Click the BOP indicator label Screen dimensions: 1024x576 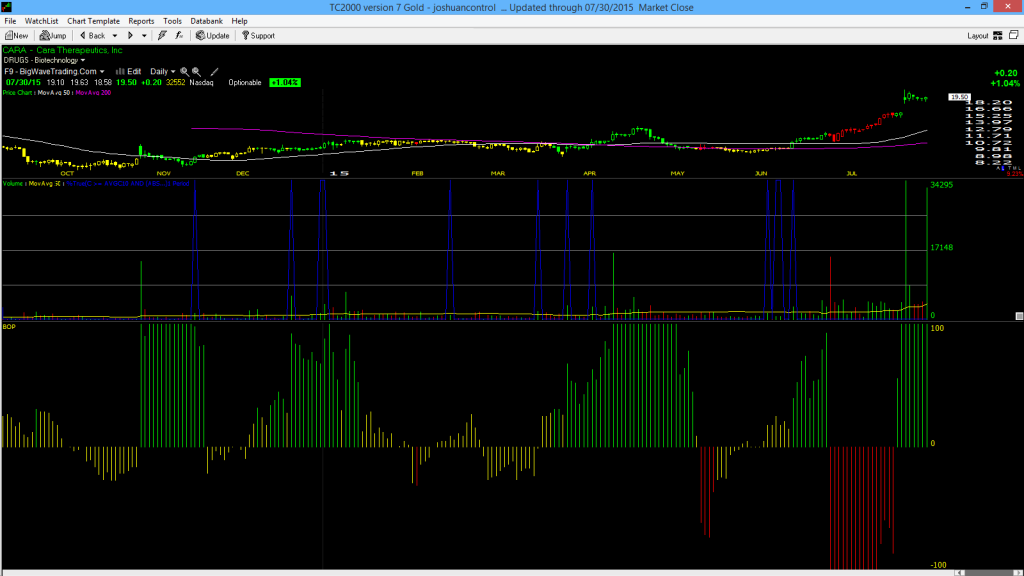(9, 327)
